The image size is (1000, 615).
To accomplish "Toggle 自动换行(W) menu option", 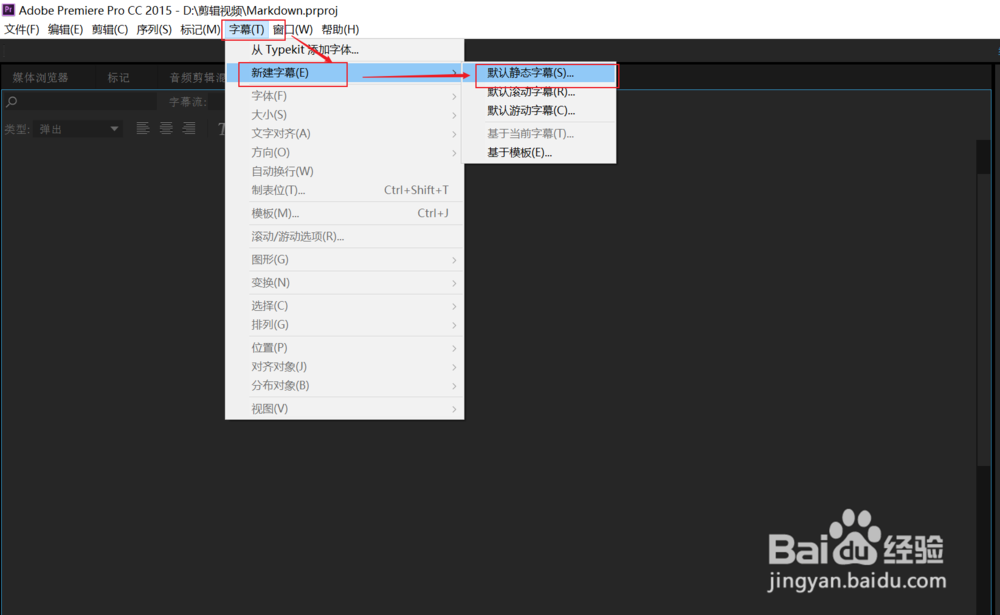I will pyautogui.click(x=344, y=171).
